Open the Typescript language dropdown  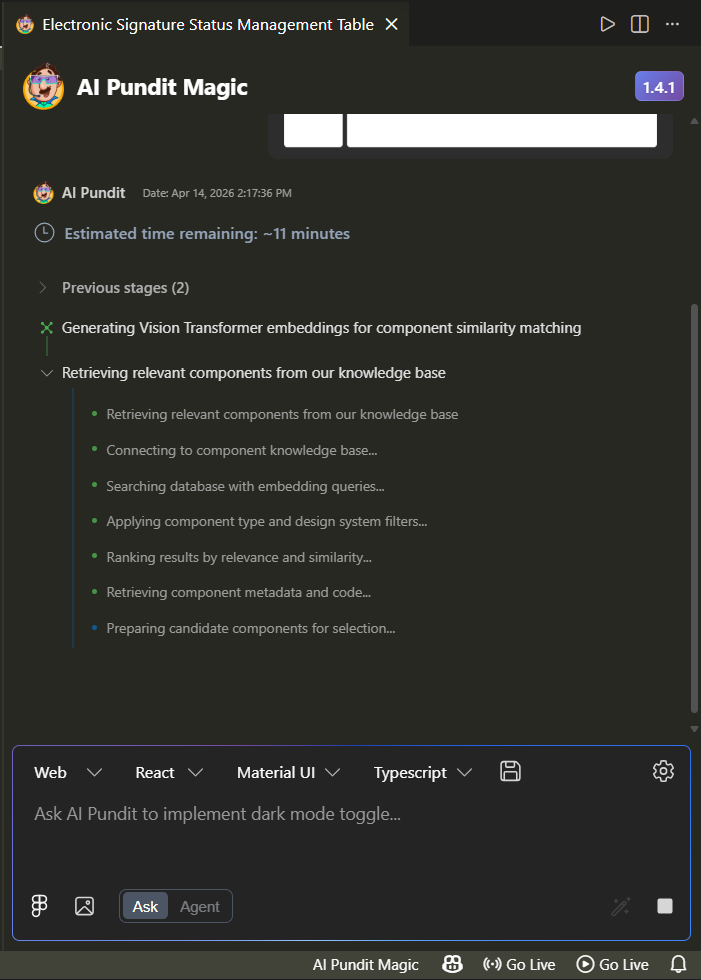(x=422, y=772)
